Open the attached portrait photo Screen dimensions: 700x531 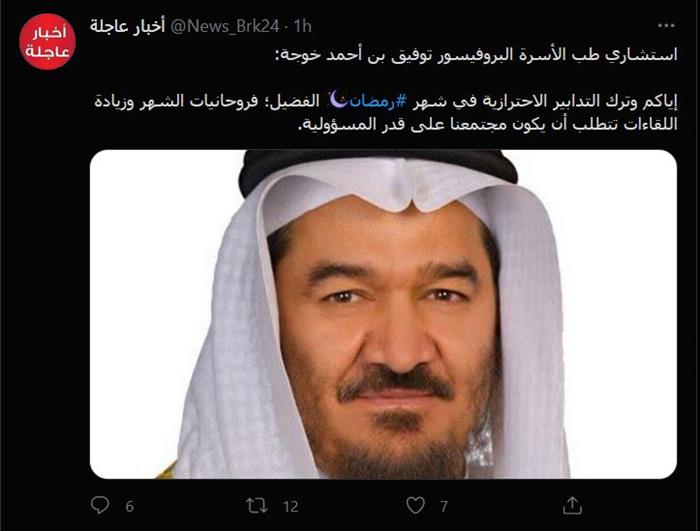pyautogui.click(x=383, y=314)
